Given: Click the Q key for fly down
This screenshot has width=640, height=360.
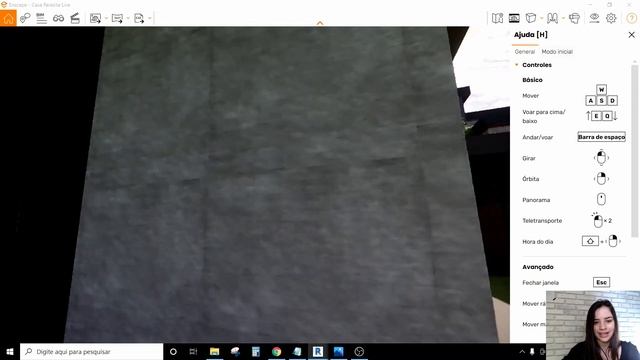Looking at the screenshot, I should pyautogui.click(x=607, y=116).
